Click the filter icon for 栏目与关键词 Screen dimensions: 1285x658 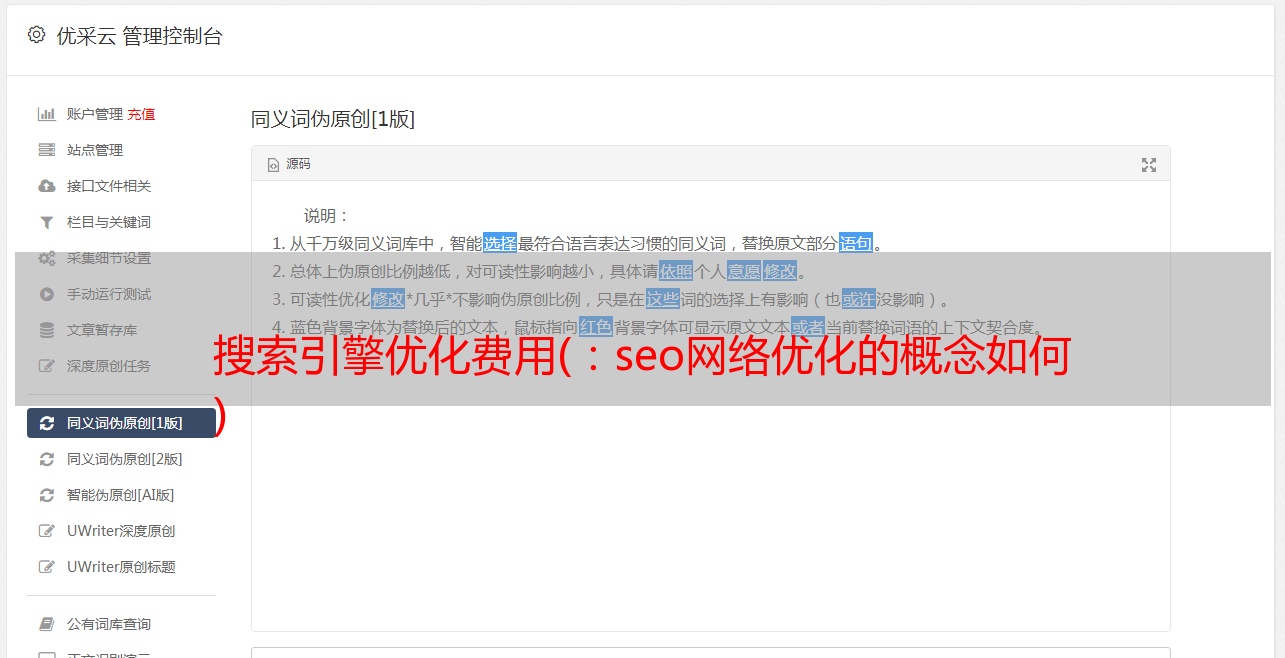coord(46,222)
